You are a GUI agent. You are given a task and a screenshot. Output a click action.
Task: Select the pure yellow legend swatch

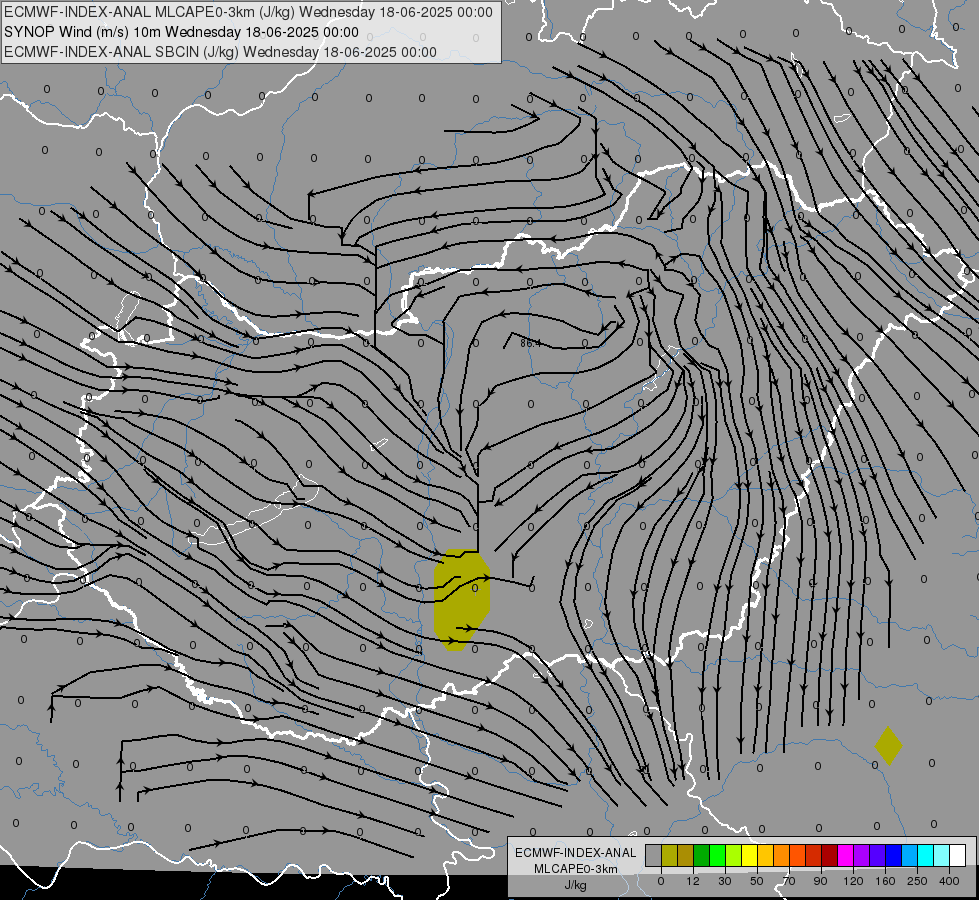tap(750, 855)
